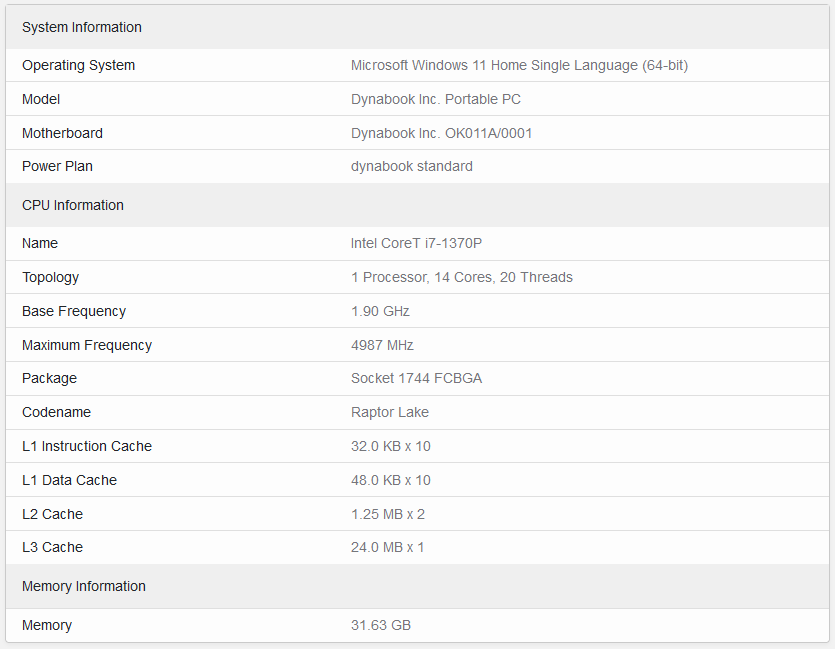Click the 1.90 GHz value
Image resolution: width=835 pixels, height=649 pixels.
pyautogui.click(x=380, y=311)
